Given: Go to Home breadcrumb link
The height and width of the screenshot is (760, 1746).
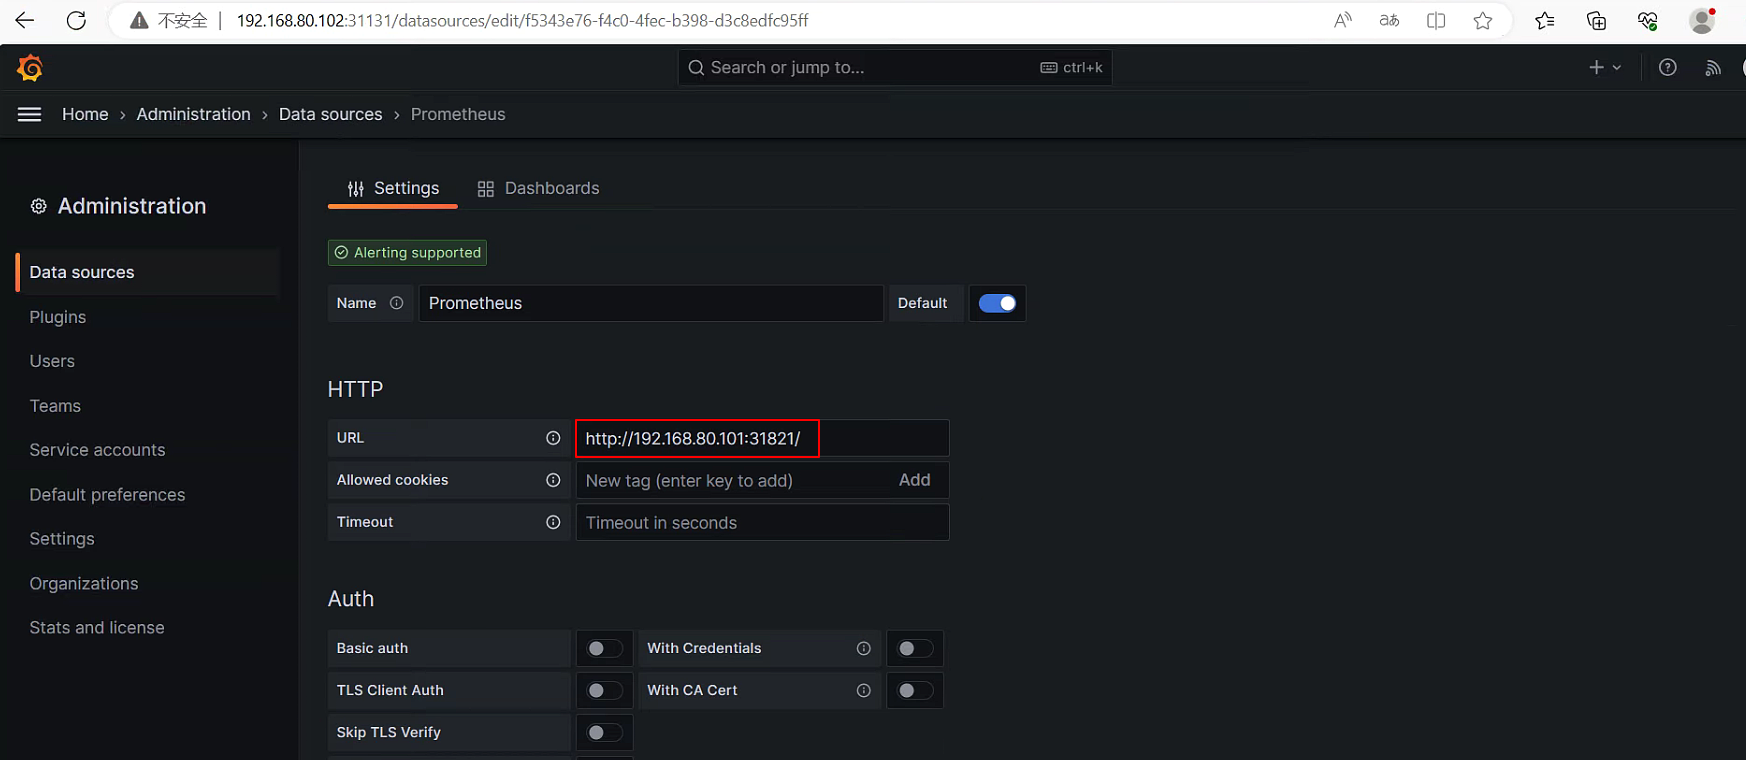Looking at the screenshot, I should [x=85, y=114].
